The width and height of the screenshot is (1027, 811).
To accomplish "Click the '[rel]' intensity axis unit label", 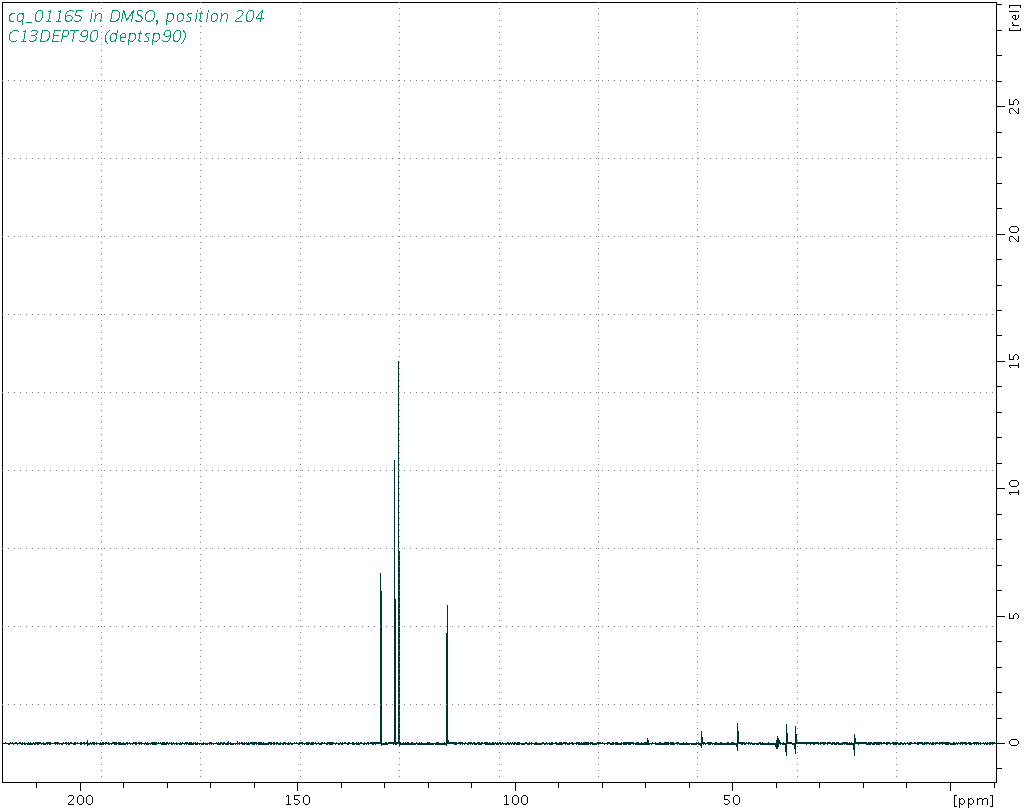I will [x=1014, y=17].
